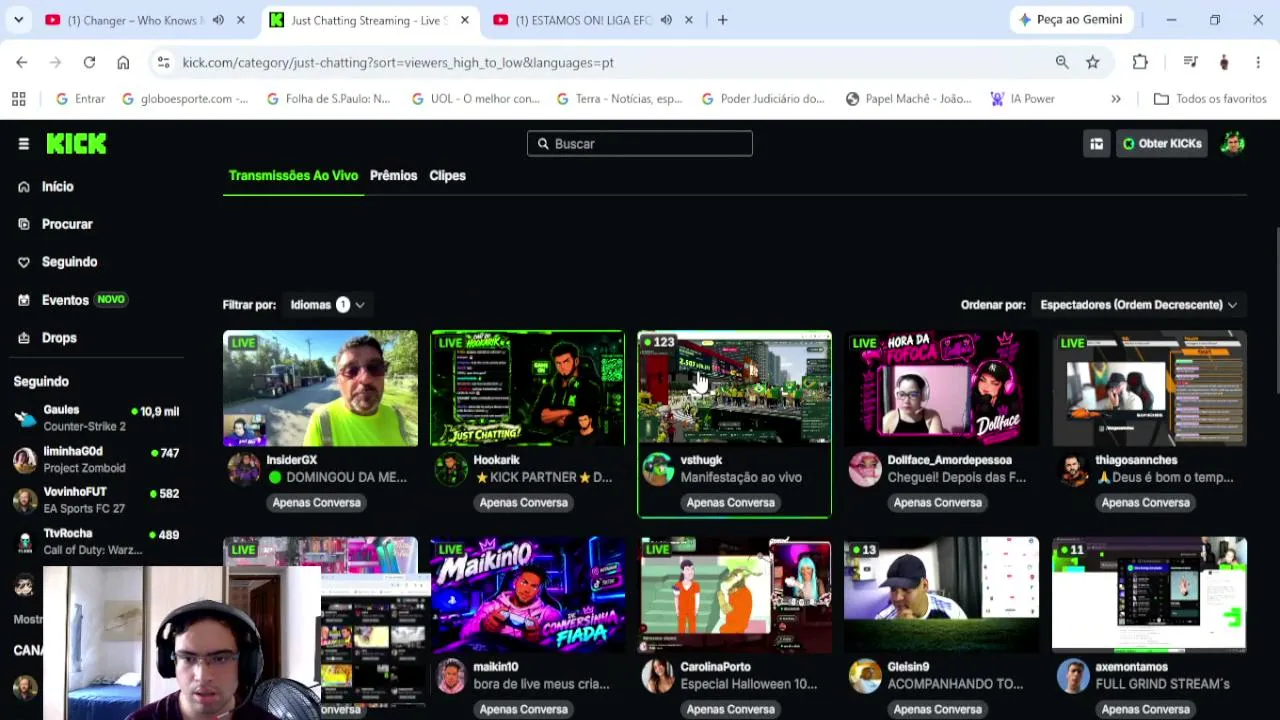The image size is (1280, 720).
Task: Click the Buscar search field
Action: 640,144
